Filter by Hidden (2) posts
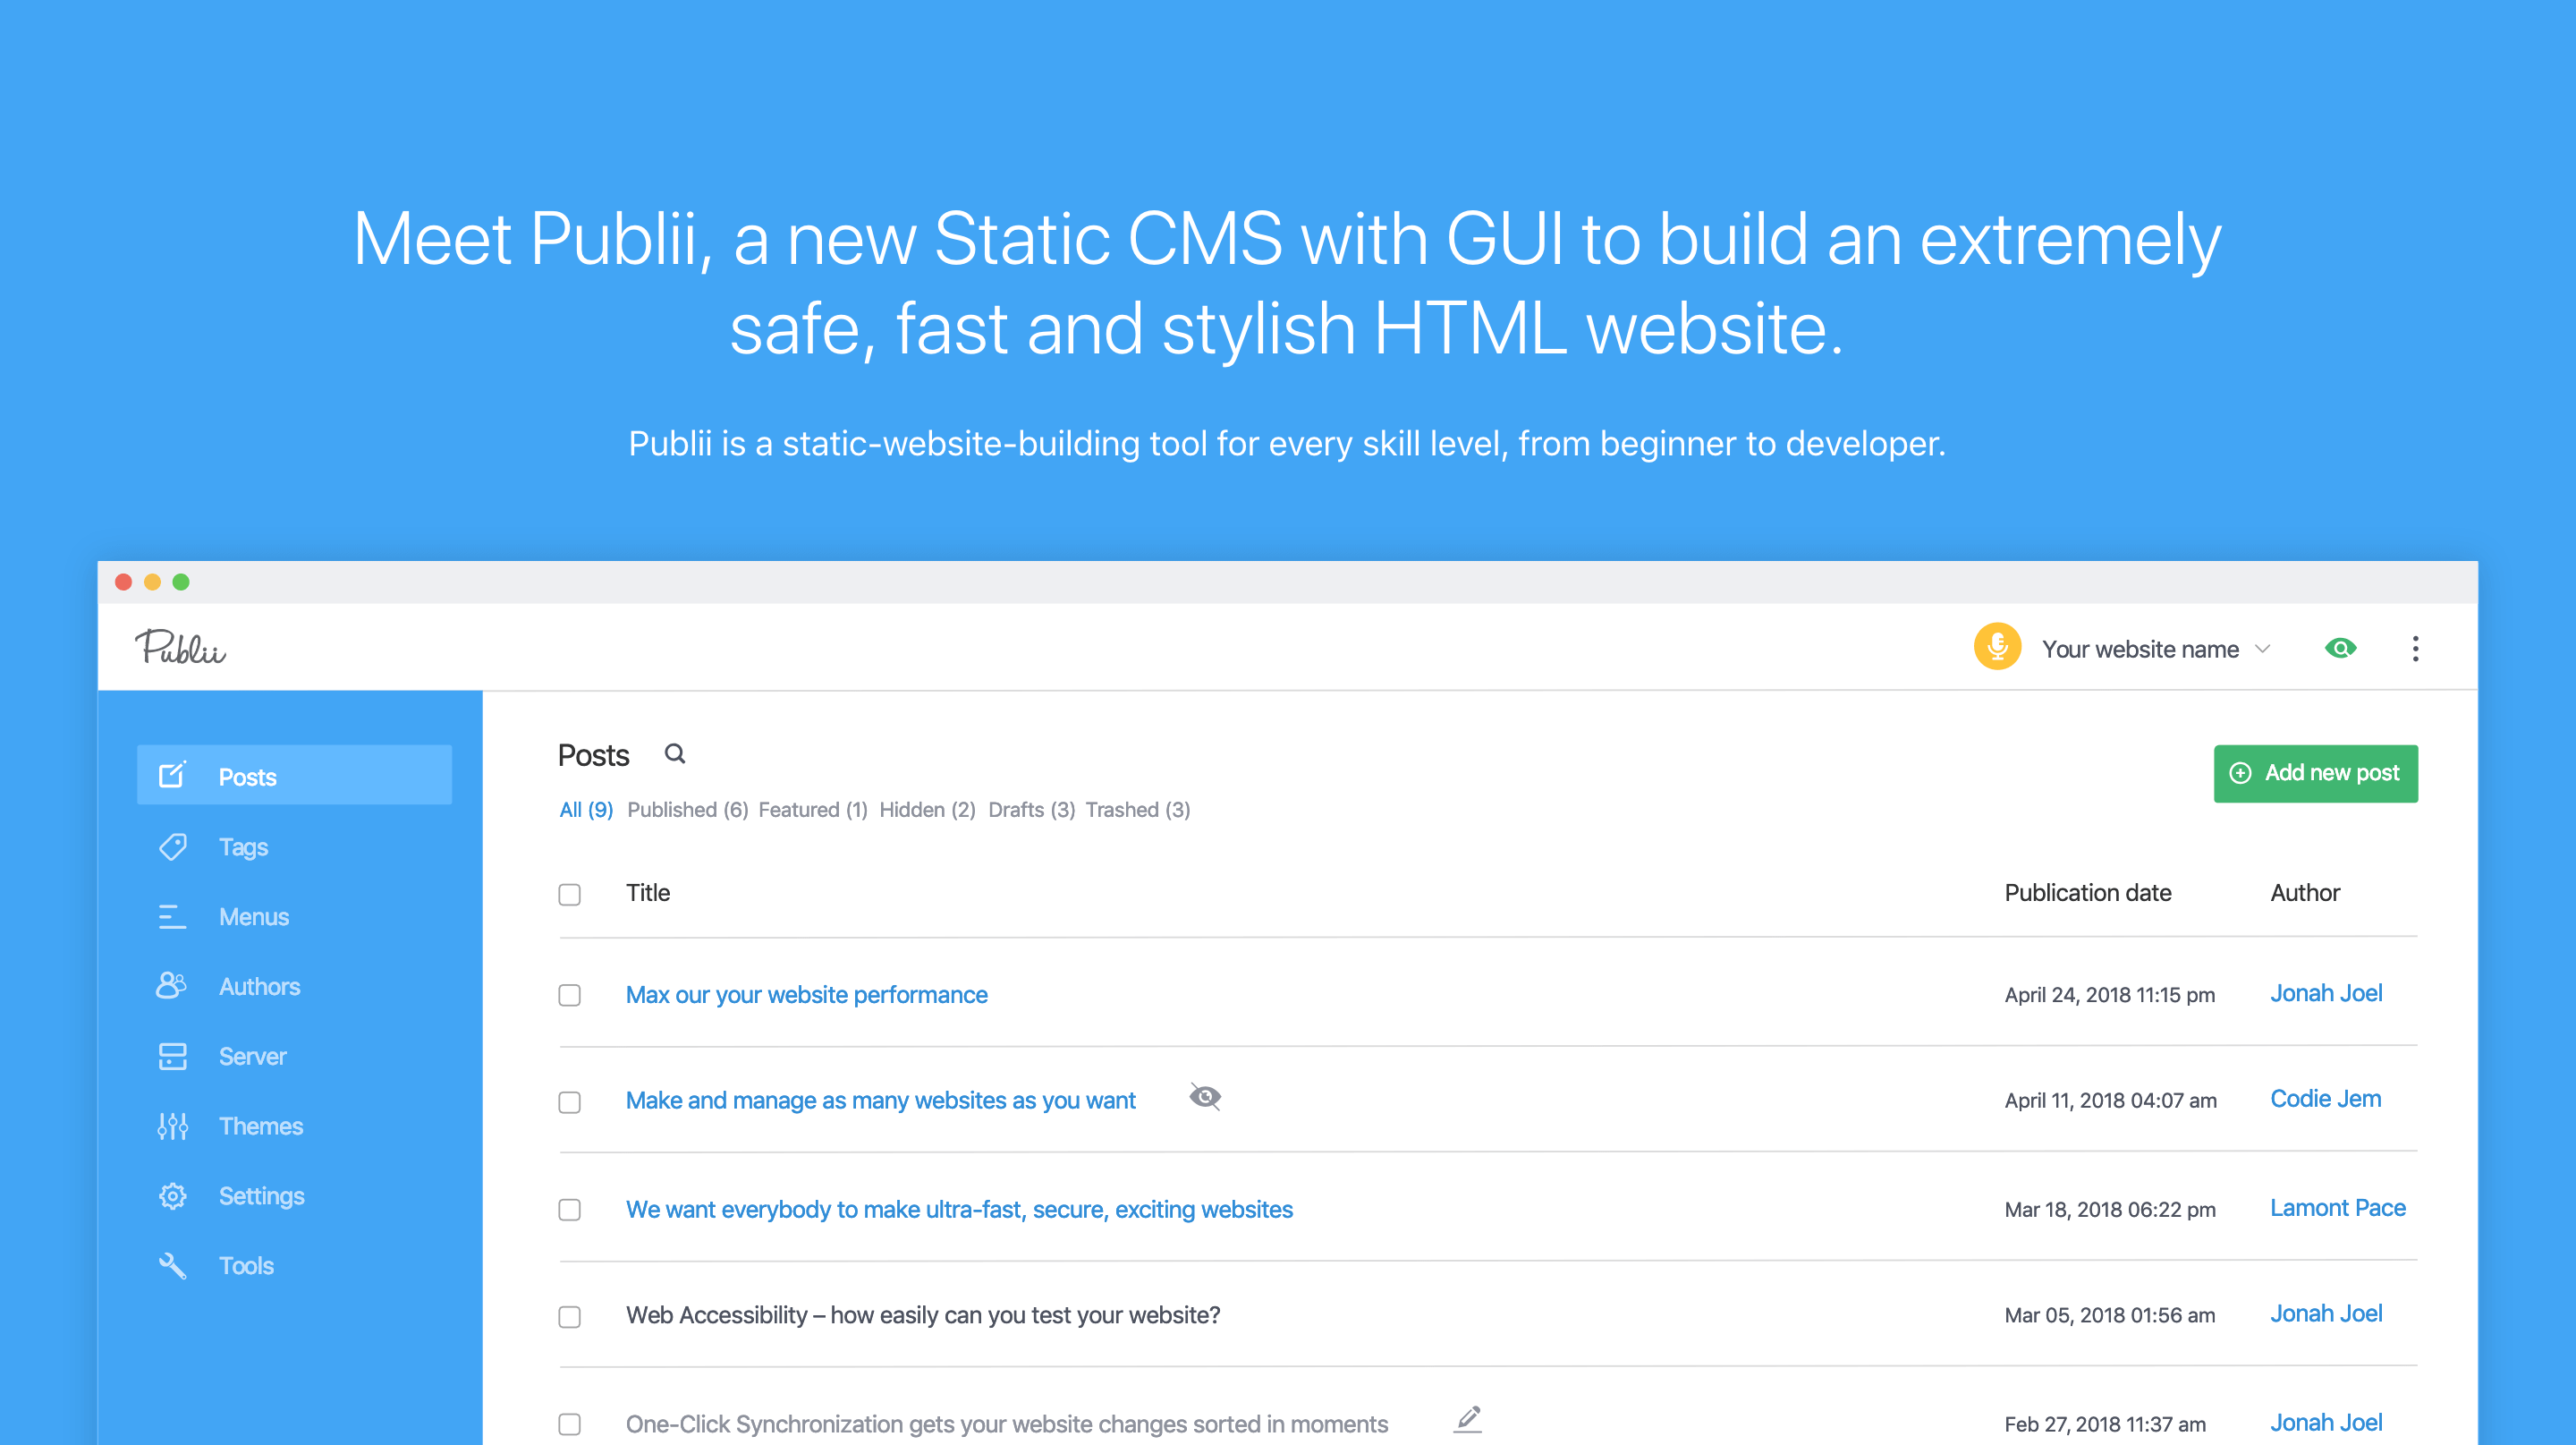The image size is (2576, 1445). pyautogui.click(x=927, y=809)
